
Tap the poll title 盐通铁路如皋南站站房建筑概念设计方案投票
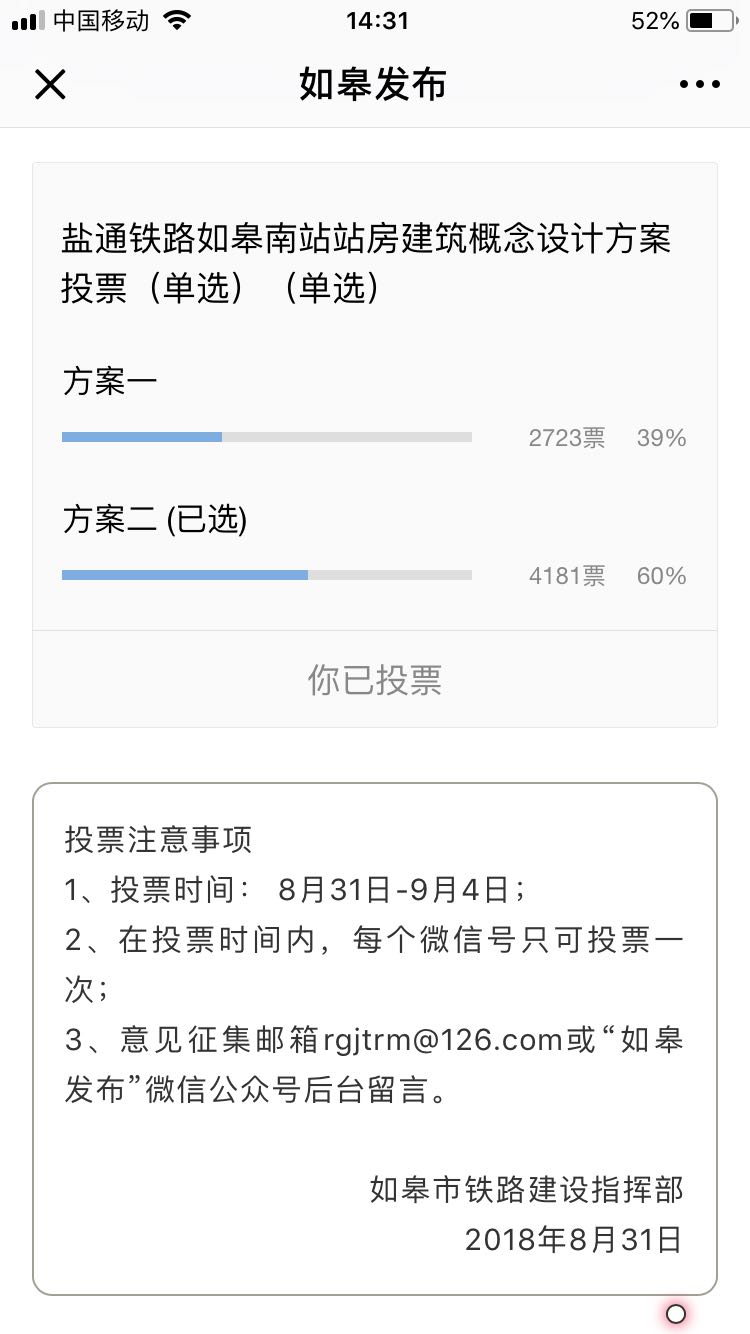[x=366, y=264]
